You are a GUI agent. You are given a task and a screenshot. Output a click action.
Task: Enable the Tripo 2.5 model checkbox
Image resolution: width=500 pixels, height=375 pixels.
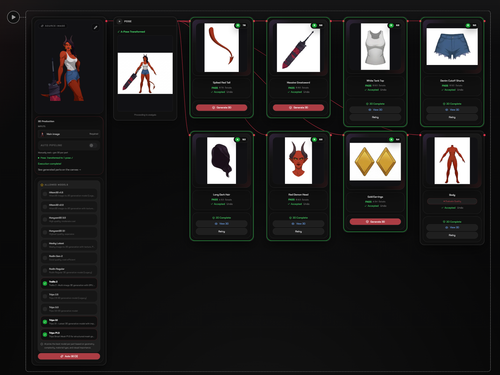tap(45, 296)
